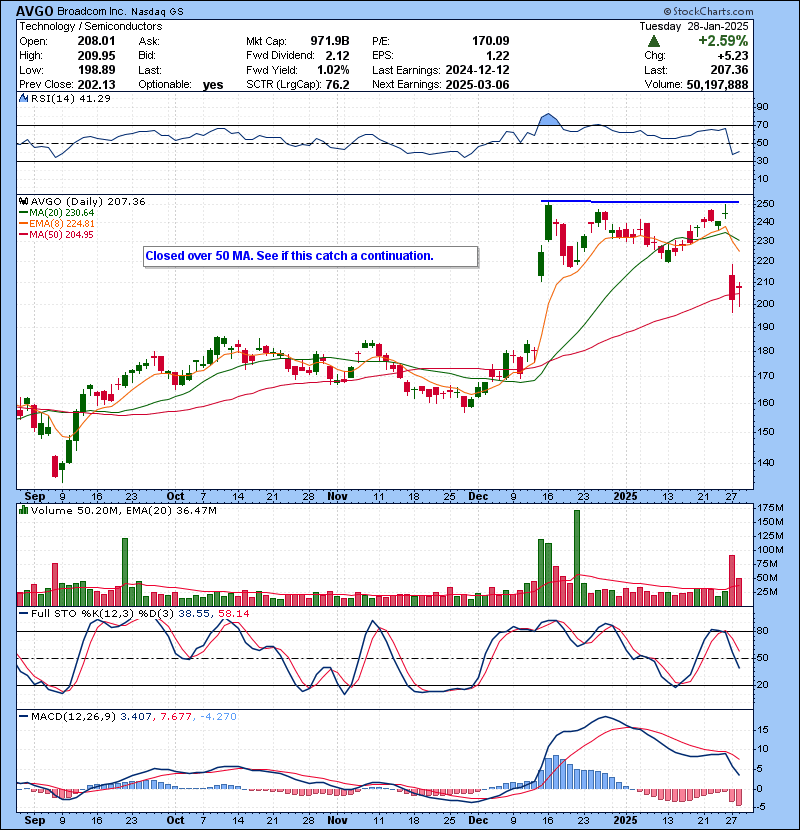Click the Optionable 'yes' value

tap(213, 85)
